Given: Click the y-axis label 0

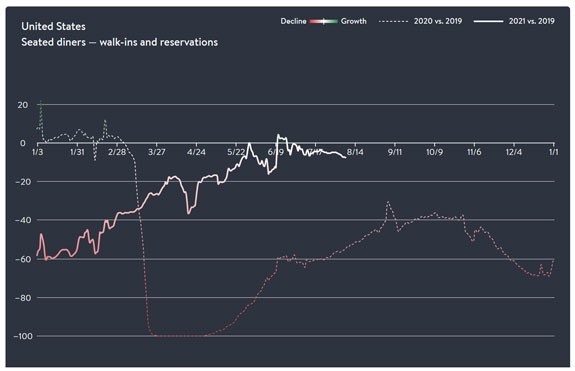Looking at the screenshot, I should pyautogui.click(x=23, y=143).
